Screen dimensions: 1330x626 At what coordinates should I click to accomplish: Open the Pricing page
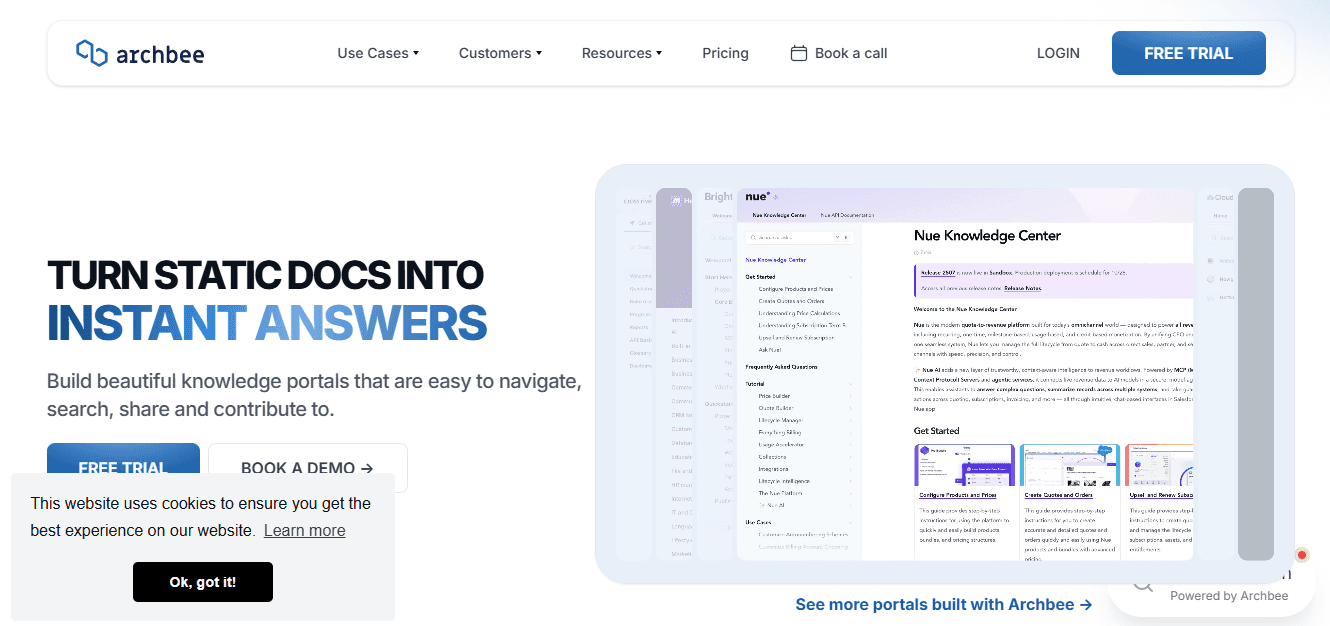coord(725,53)
